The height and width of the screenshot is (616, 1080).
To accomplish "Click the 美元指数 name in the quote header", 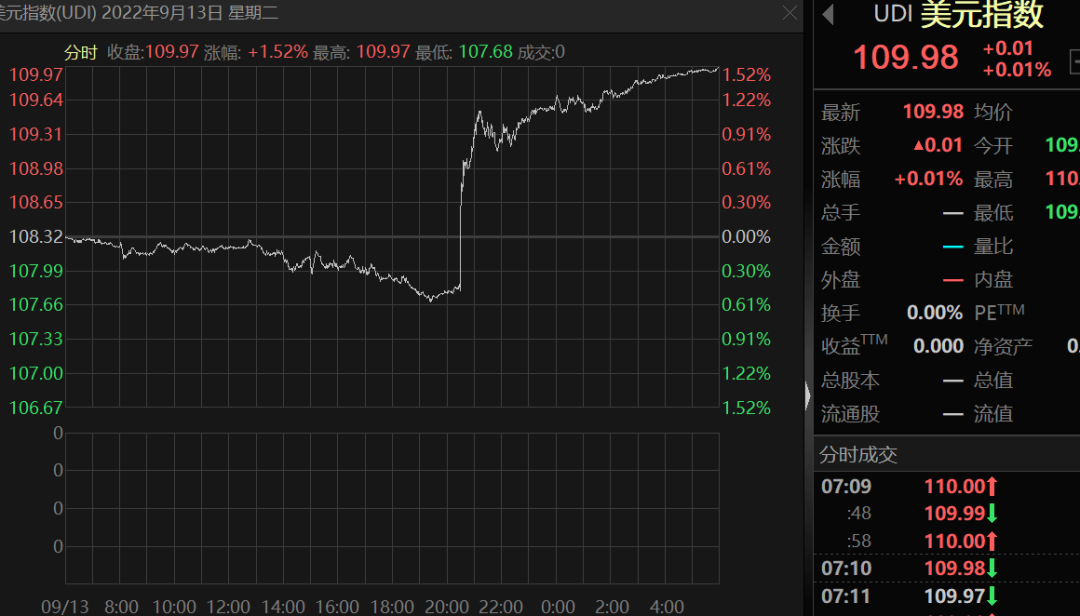I will point(981,15).
